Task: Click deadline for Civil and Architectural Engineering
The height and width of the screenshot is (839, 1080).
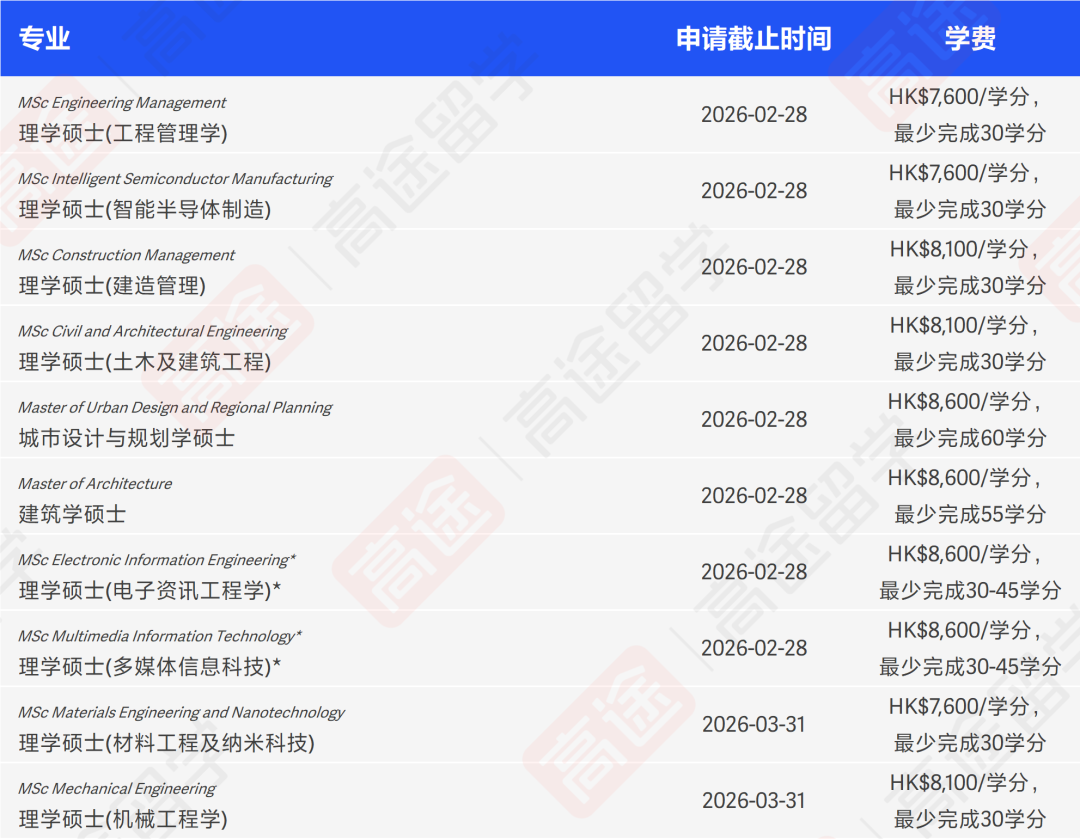Action: [754, 343]
